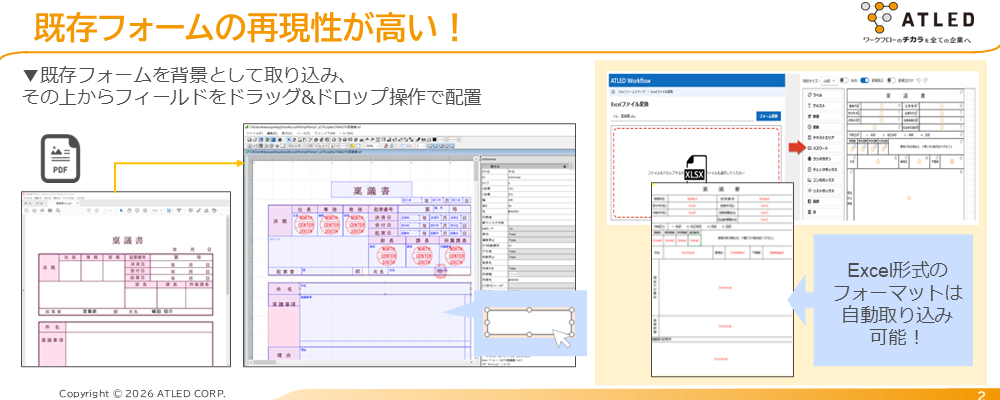Toggle the first switch beside paper size dropdown
This screenshot has height=400, width=1000.
click(844, 80)
